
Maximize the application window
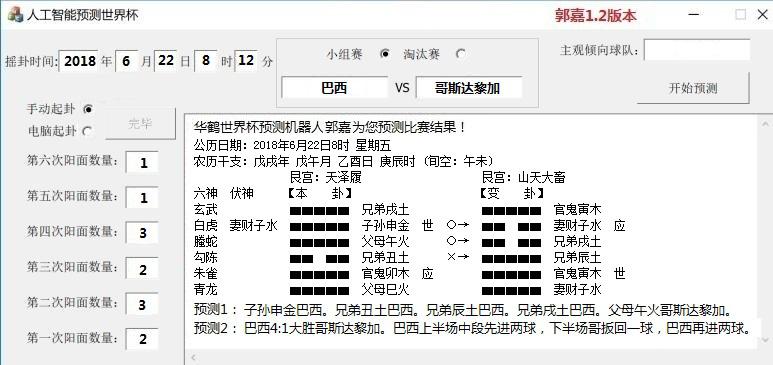point(740,15)
